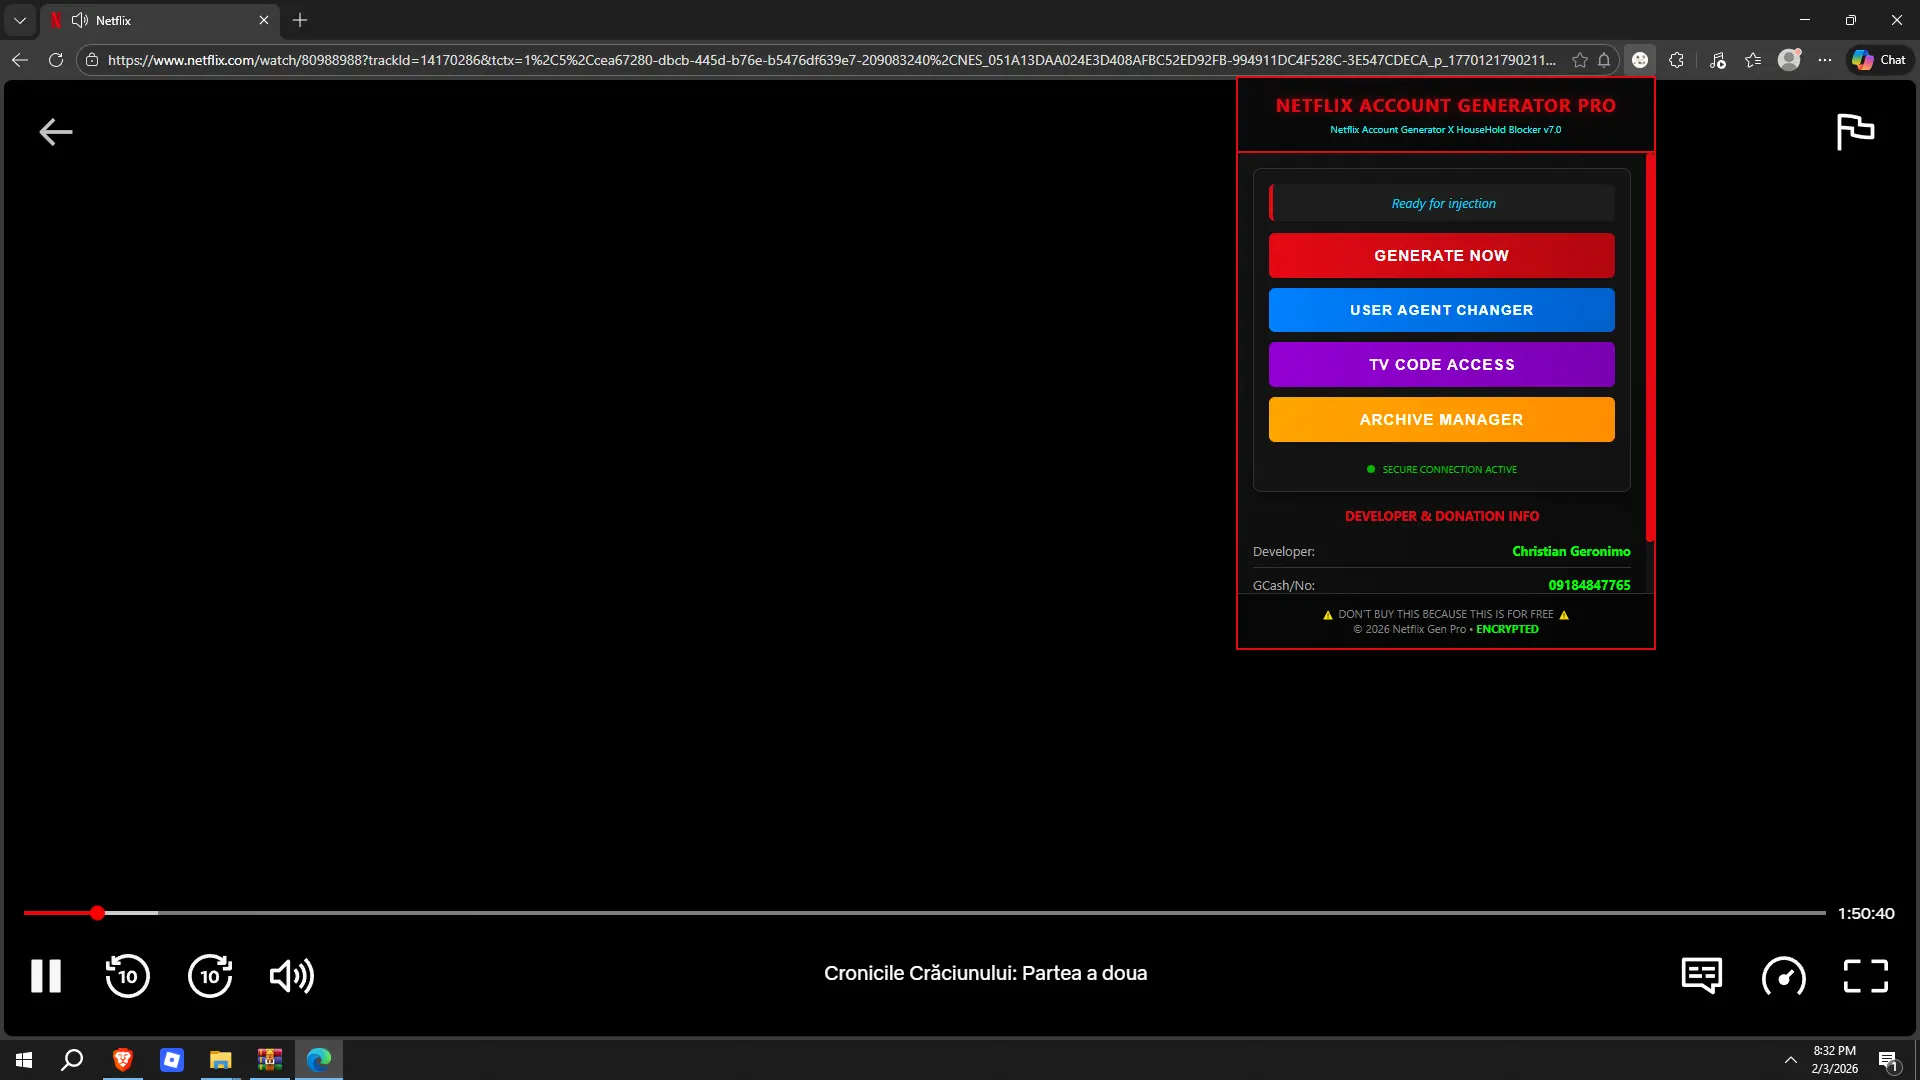
Task: Open Windows taskbar search
Action: 72,1060
